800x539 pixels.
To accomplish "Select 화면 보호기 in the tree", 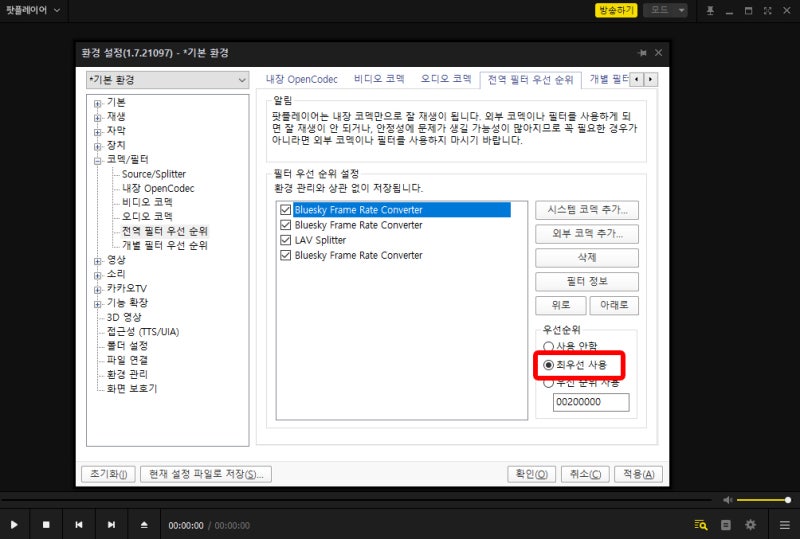I will [x=132, y=389].
